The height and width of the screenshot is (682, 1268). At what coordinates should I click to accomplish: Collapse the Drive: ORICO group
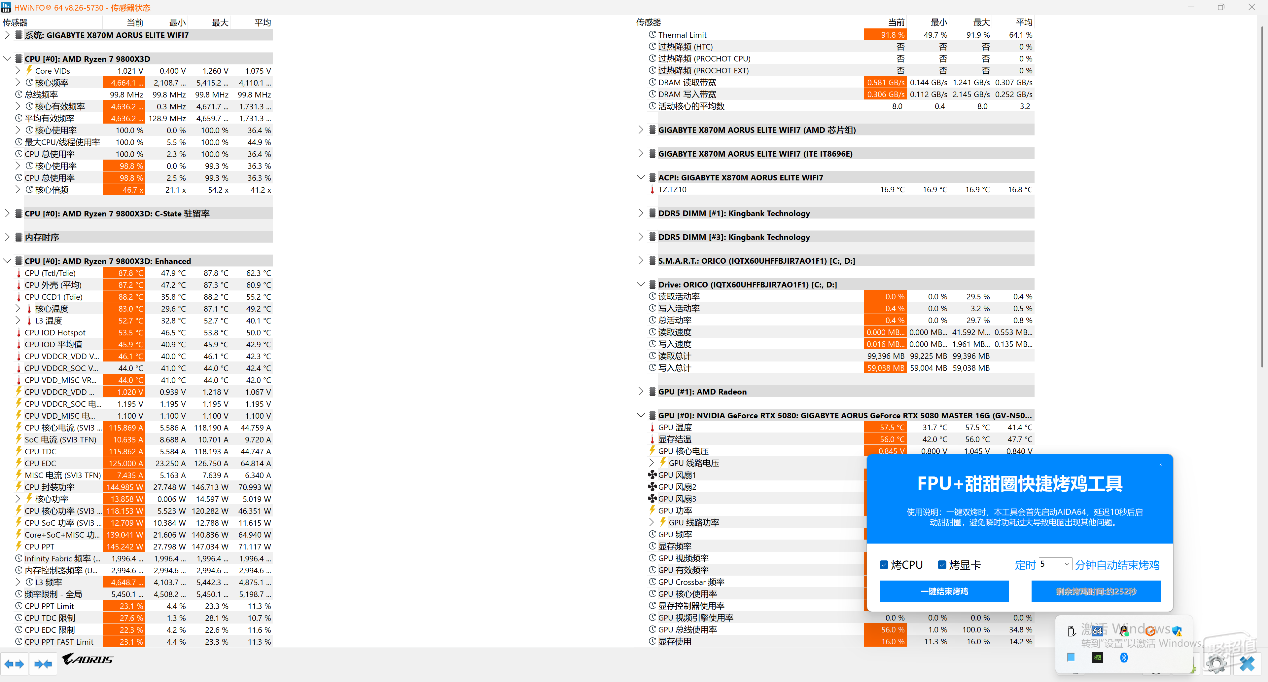641,285
